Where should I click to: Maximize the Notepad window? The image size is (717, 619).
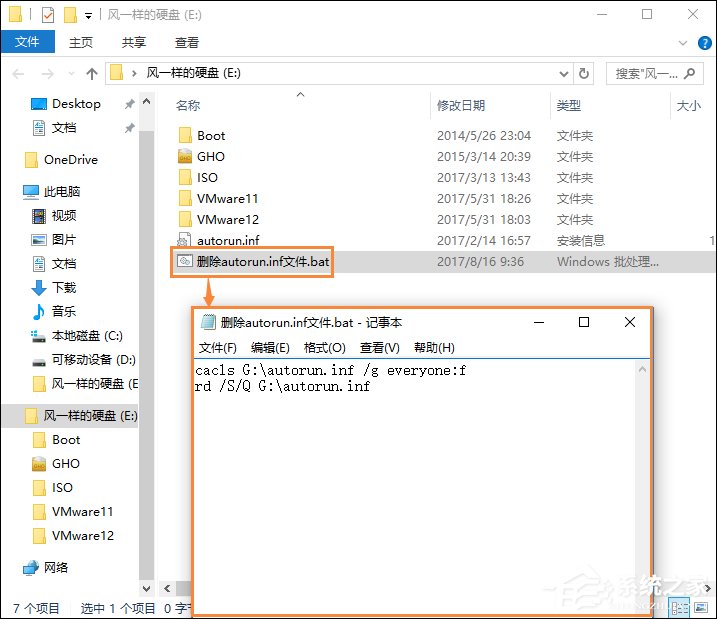tap(584, 322)
